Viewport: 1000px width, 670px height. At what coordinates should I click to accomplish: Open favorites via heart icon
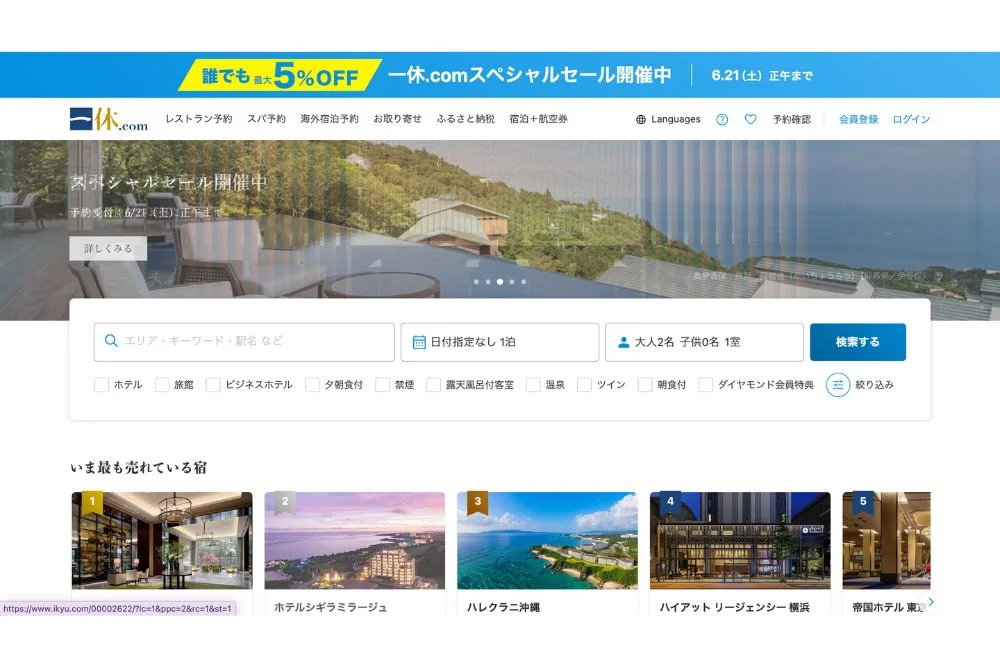(751, 119)
